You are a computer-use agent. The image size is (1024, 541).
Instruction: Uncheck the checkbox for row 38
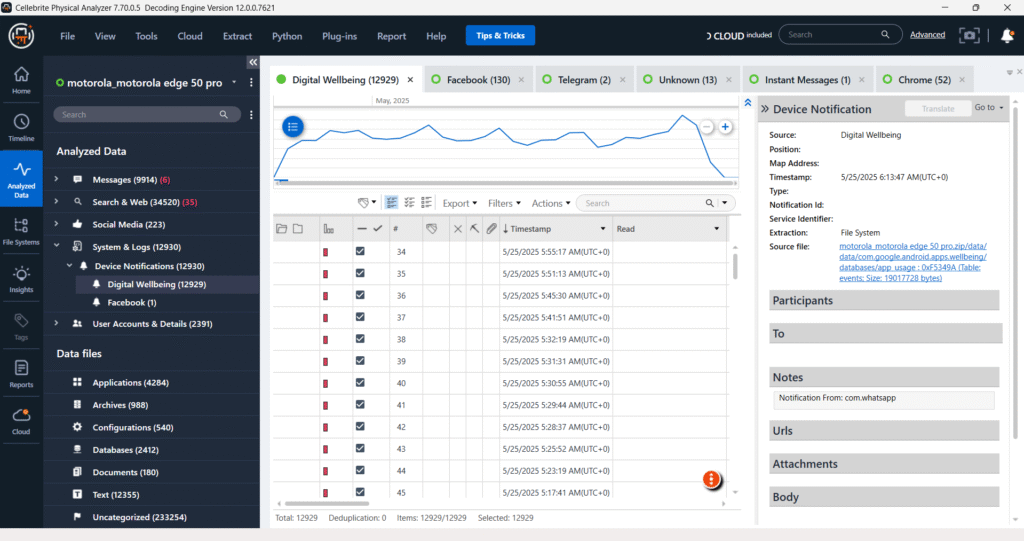[x=360, y=338]
